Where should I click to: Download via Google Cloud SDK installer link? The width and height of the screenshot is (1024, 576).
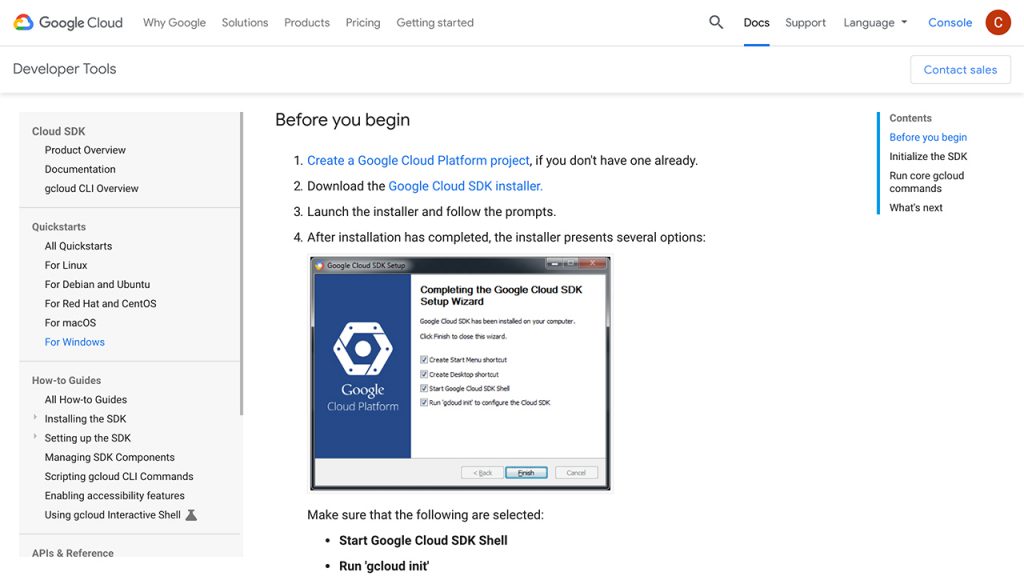466,186
